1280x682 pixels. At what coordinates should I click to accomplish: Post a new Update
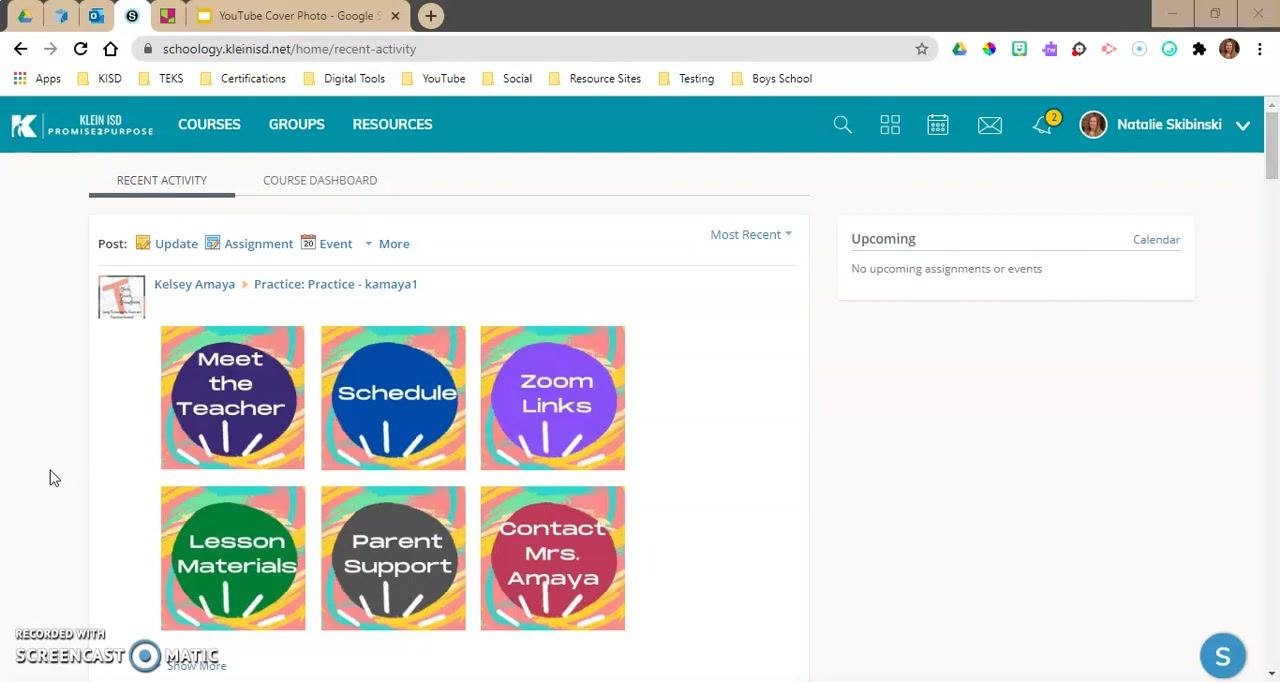(167, 243)
